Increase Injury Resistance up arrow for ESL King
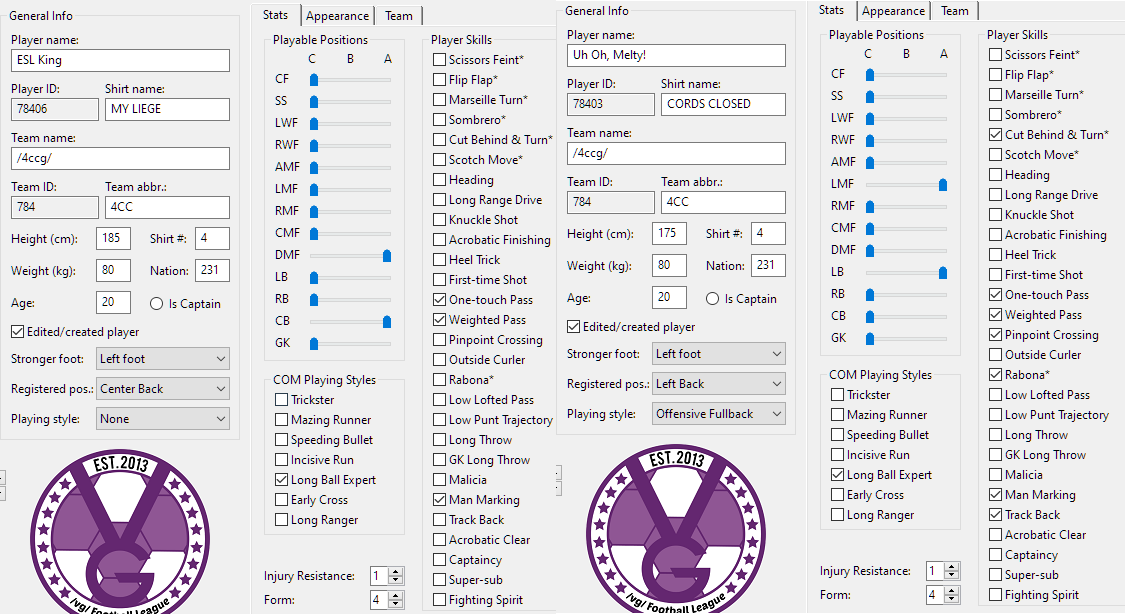The image size is (1125, 614). tap(395, 572)
